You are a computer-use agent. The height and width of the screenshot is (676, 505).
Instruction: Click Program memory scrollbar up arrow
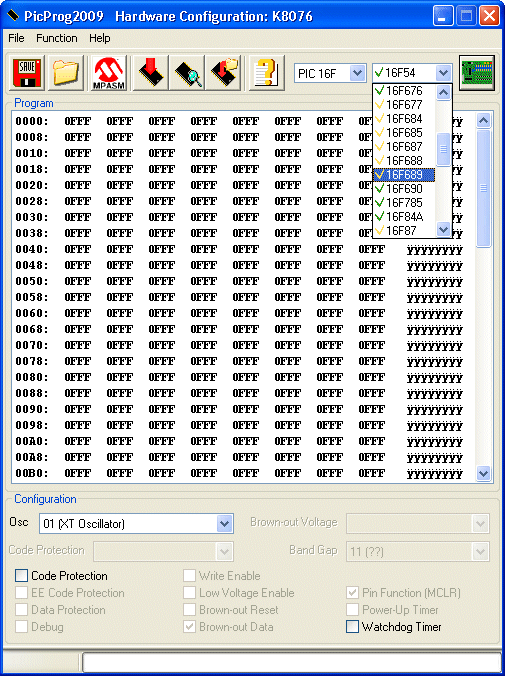click(x=483, y=121)
